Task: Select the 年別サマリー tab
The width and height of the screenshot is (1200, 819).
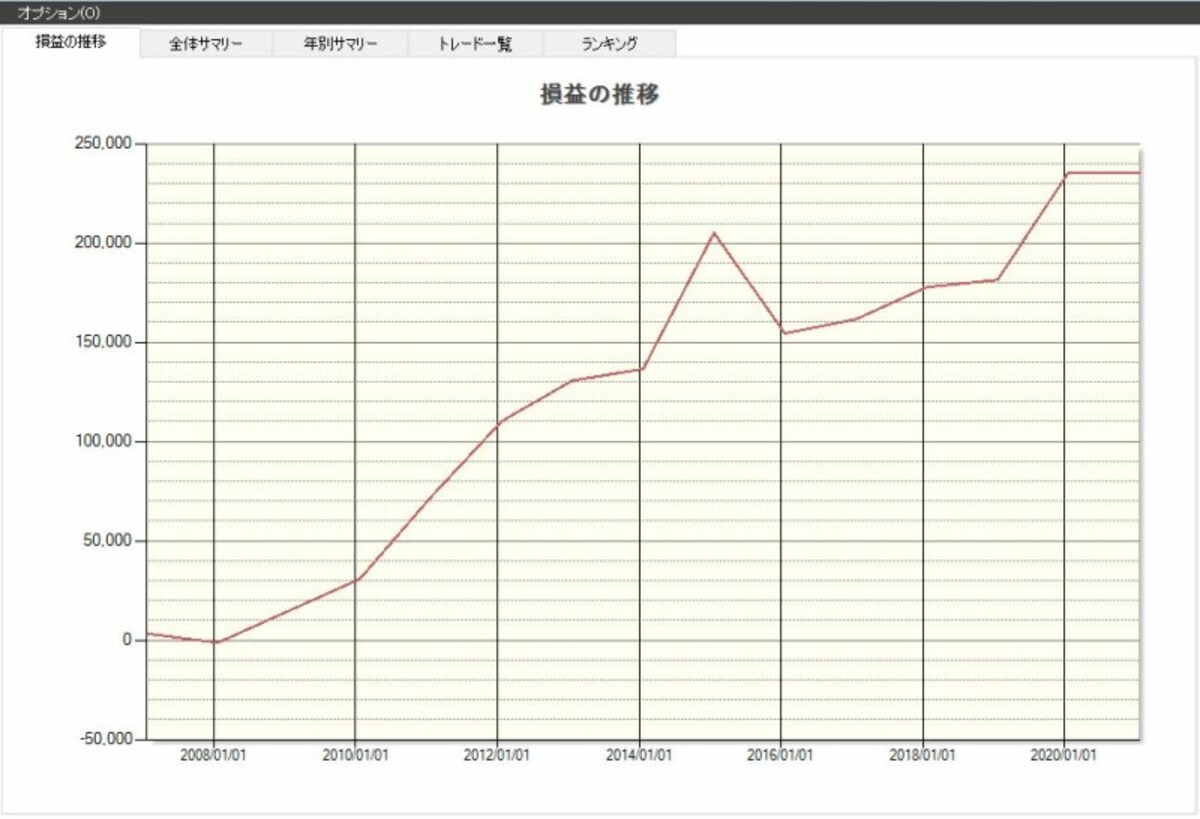Action: coord(341,44)
